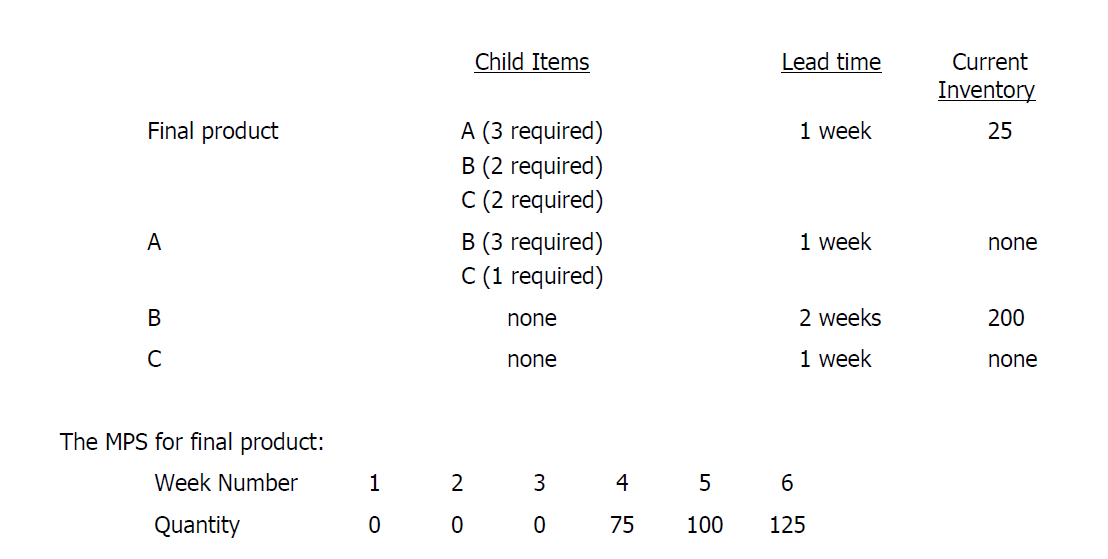Click the text A (3 required)
The height and width of the screenshot is (559, 1108).
[x=531, y=131]
